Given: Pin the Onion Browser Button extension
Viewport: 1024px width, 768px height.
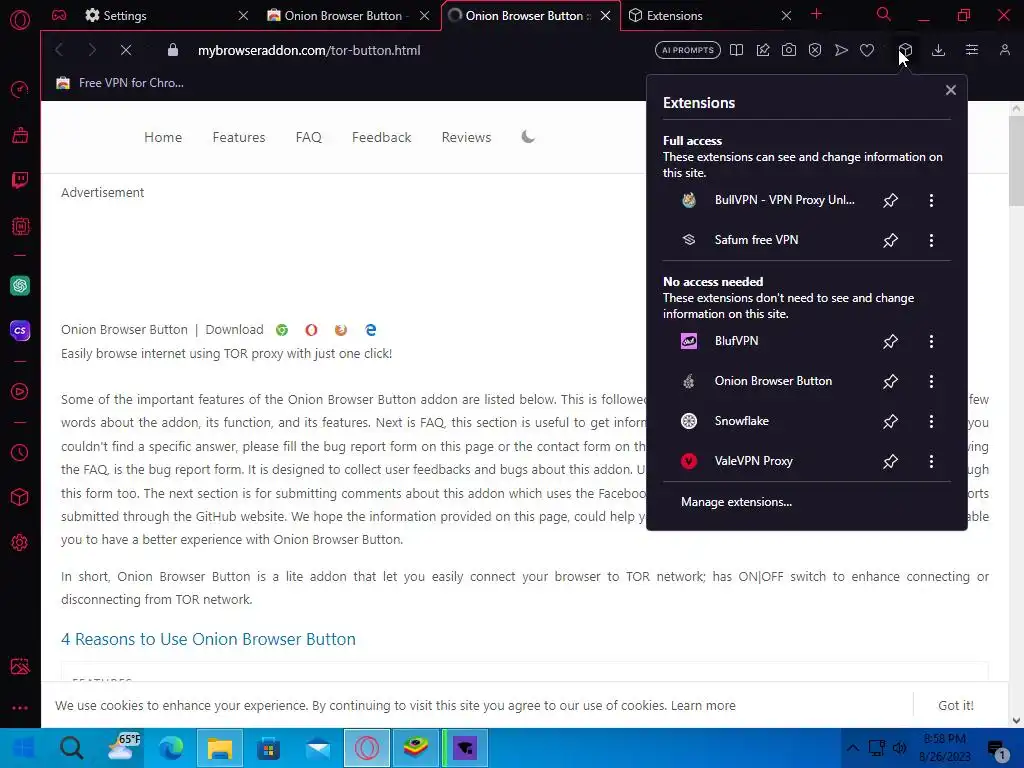Looking at the screenshot, I should pyautogui.click(x=890, y=381).
